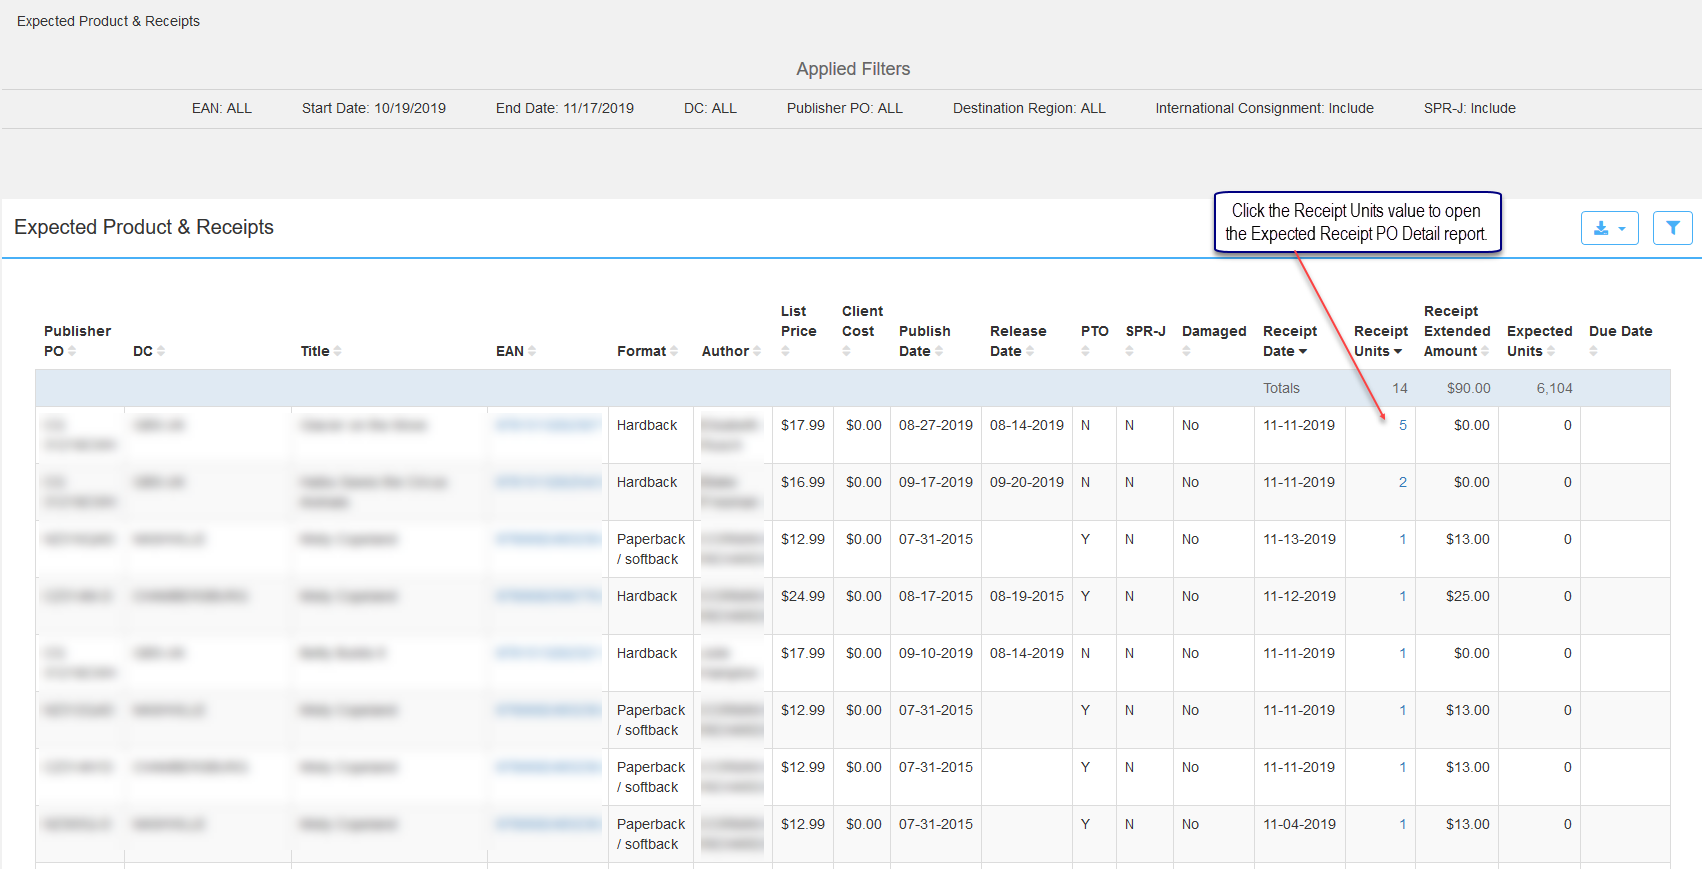Sort the EAN column
Screen dimensions: 1702x869
coord(532,351)
